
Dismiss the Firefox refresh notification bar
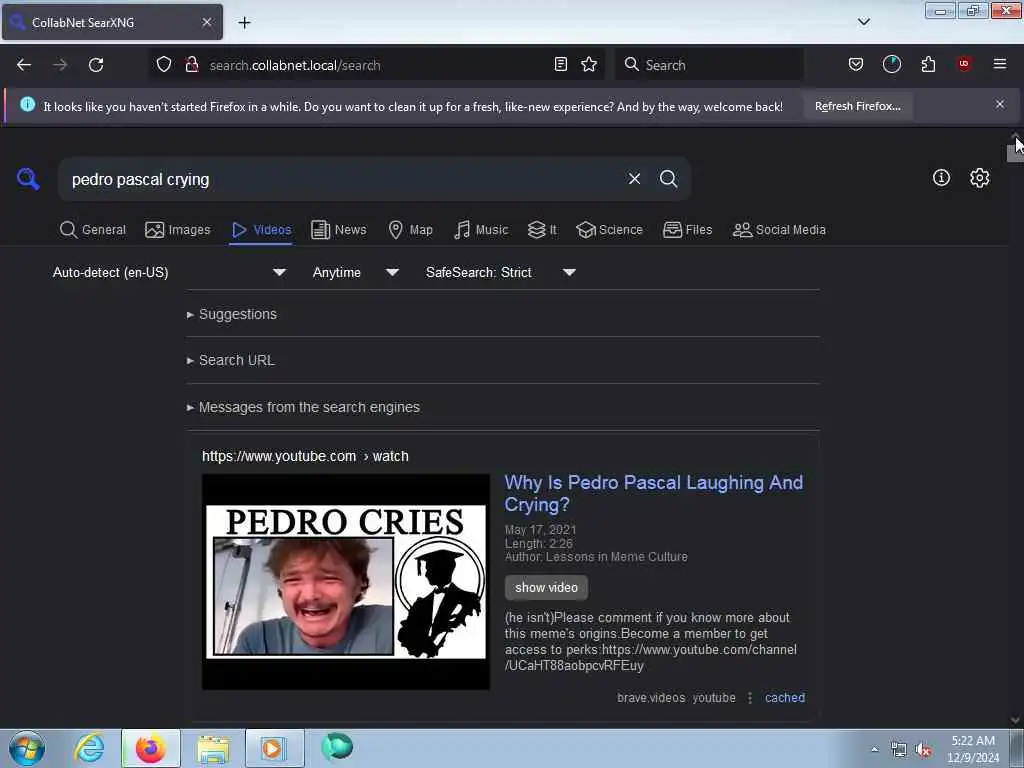pos(1000,104)
